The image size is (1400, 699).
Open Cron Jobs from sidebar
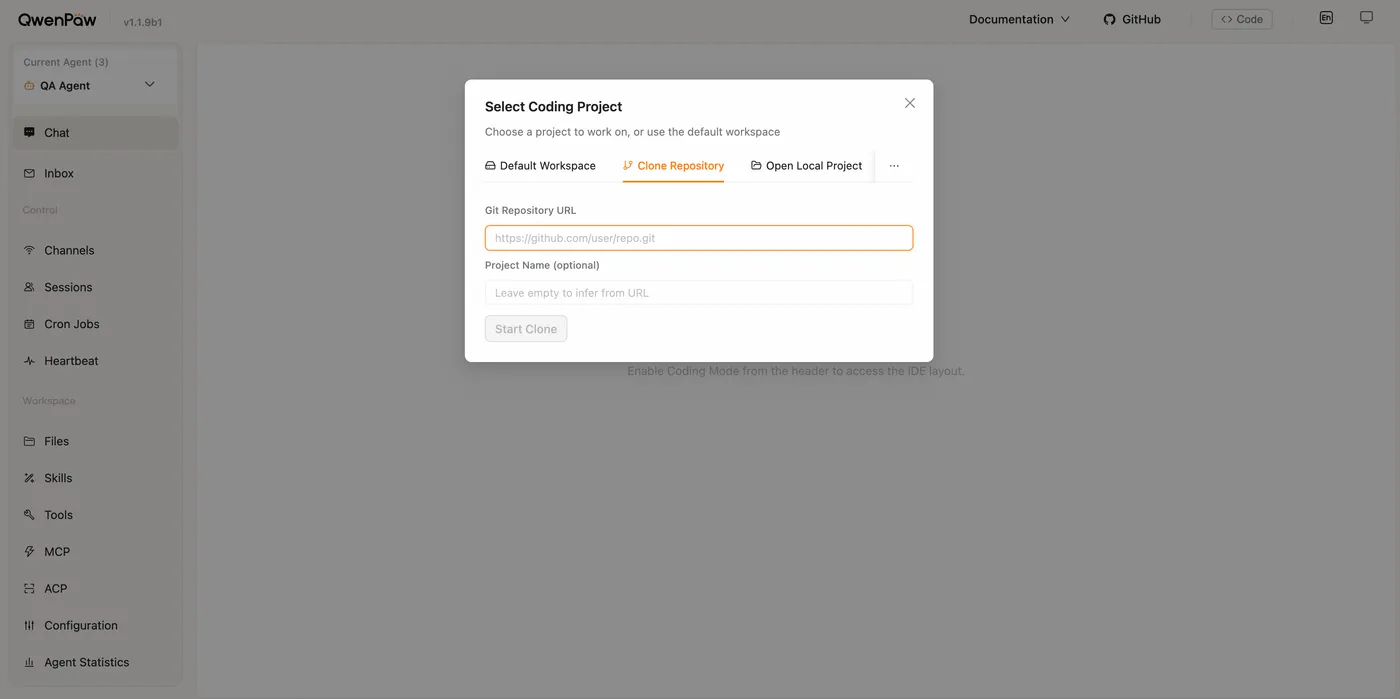[95, 324]
